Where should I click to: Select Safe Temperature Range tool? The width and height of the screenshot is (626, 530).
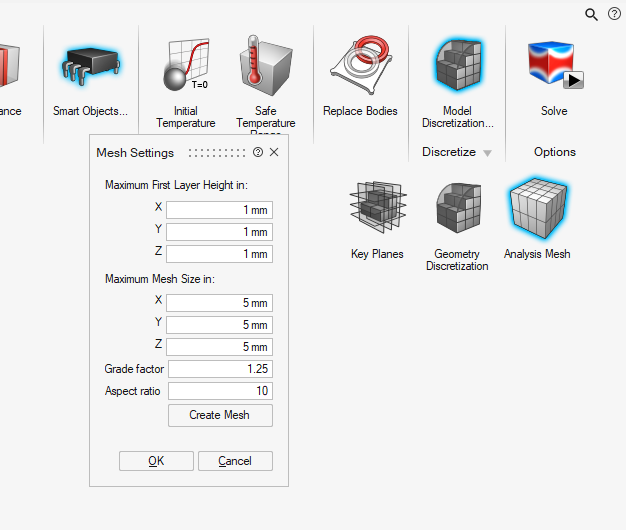click(265, 82)
